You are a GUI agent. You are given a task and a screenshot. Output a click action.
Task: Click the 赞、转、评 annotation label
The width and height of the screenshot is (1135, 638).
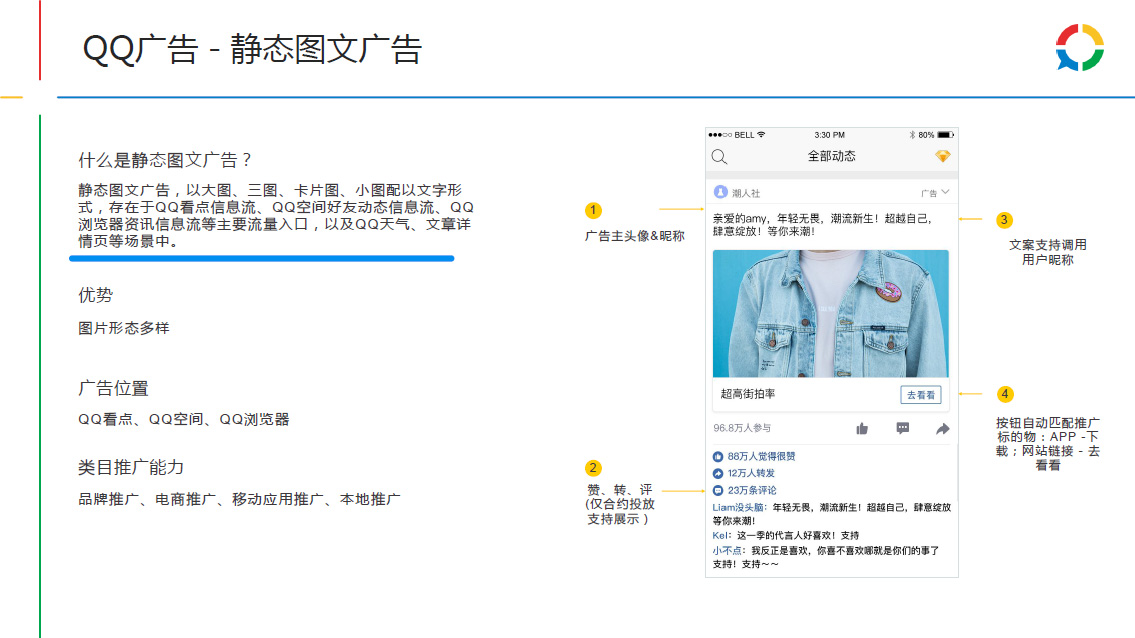click(x=620, y=505)
